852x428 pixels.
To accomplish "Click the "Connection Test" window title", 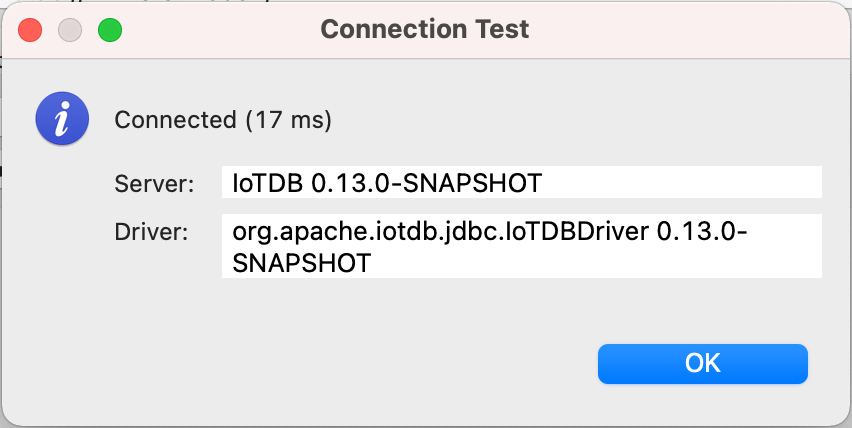I will [424, 30].
